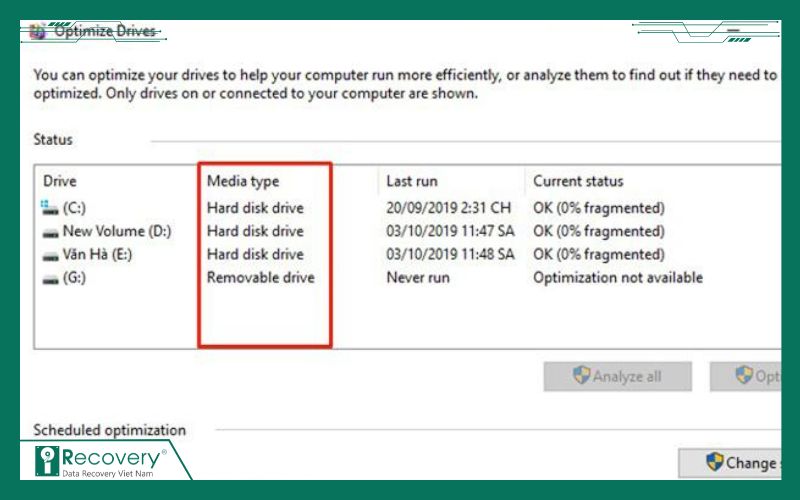
Task: Click Hard disk drive cell for C:
Action: pos(255,208)
